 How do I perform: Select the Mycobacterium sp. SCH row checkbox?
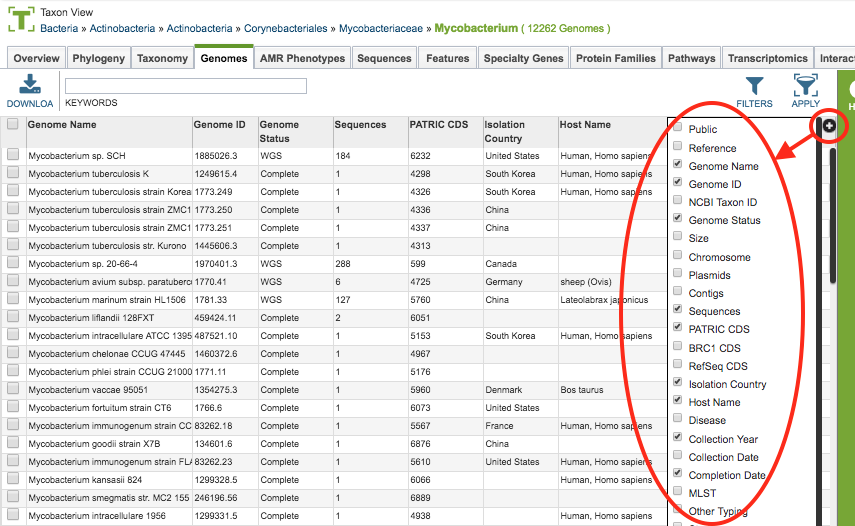[x=13, y=155]
